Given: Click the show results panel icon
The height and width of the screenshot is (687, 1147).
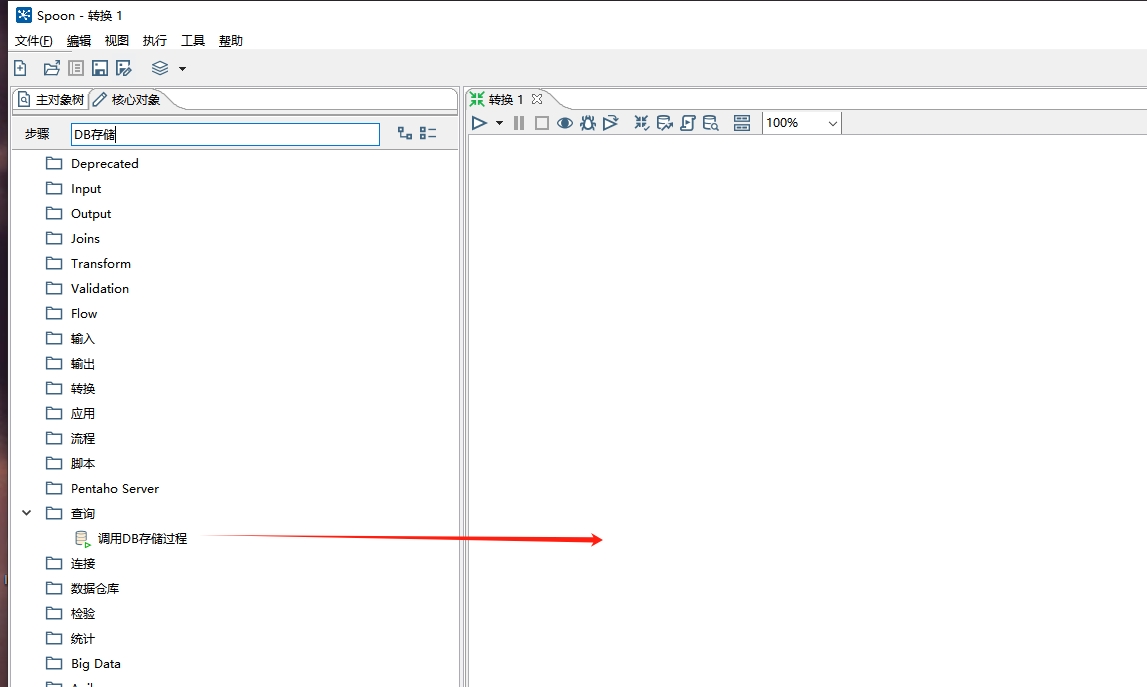Looking at the screenshot, I should coord(742,123).
